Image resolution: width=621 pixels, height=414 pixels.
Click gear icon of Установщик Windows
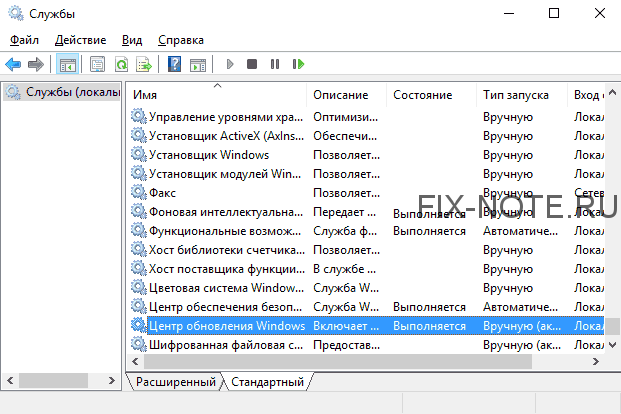coord(139,155)
